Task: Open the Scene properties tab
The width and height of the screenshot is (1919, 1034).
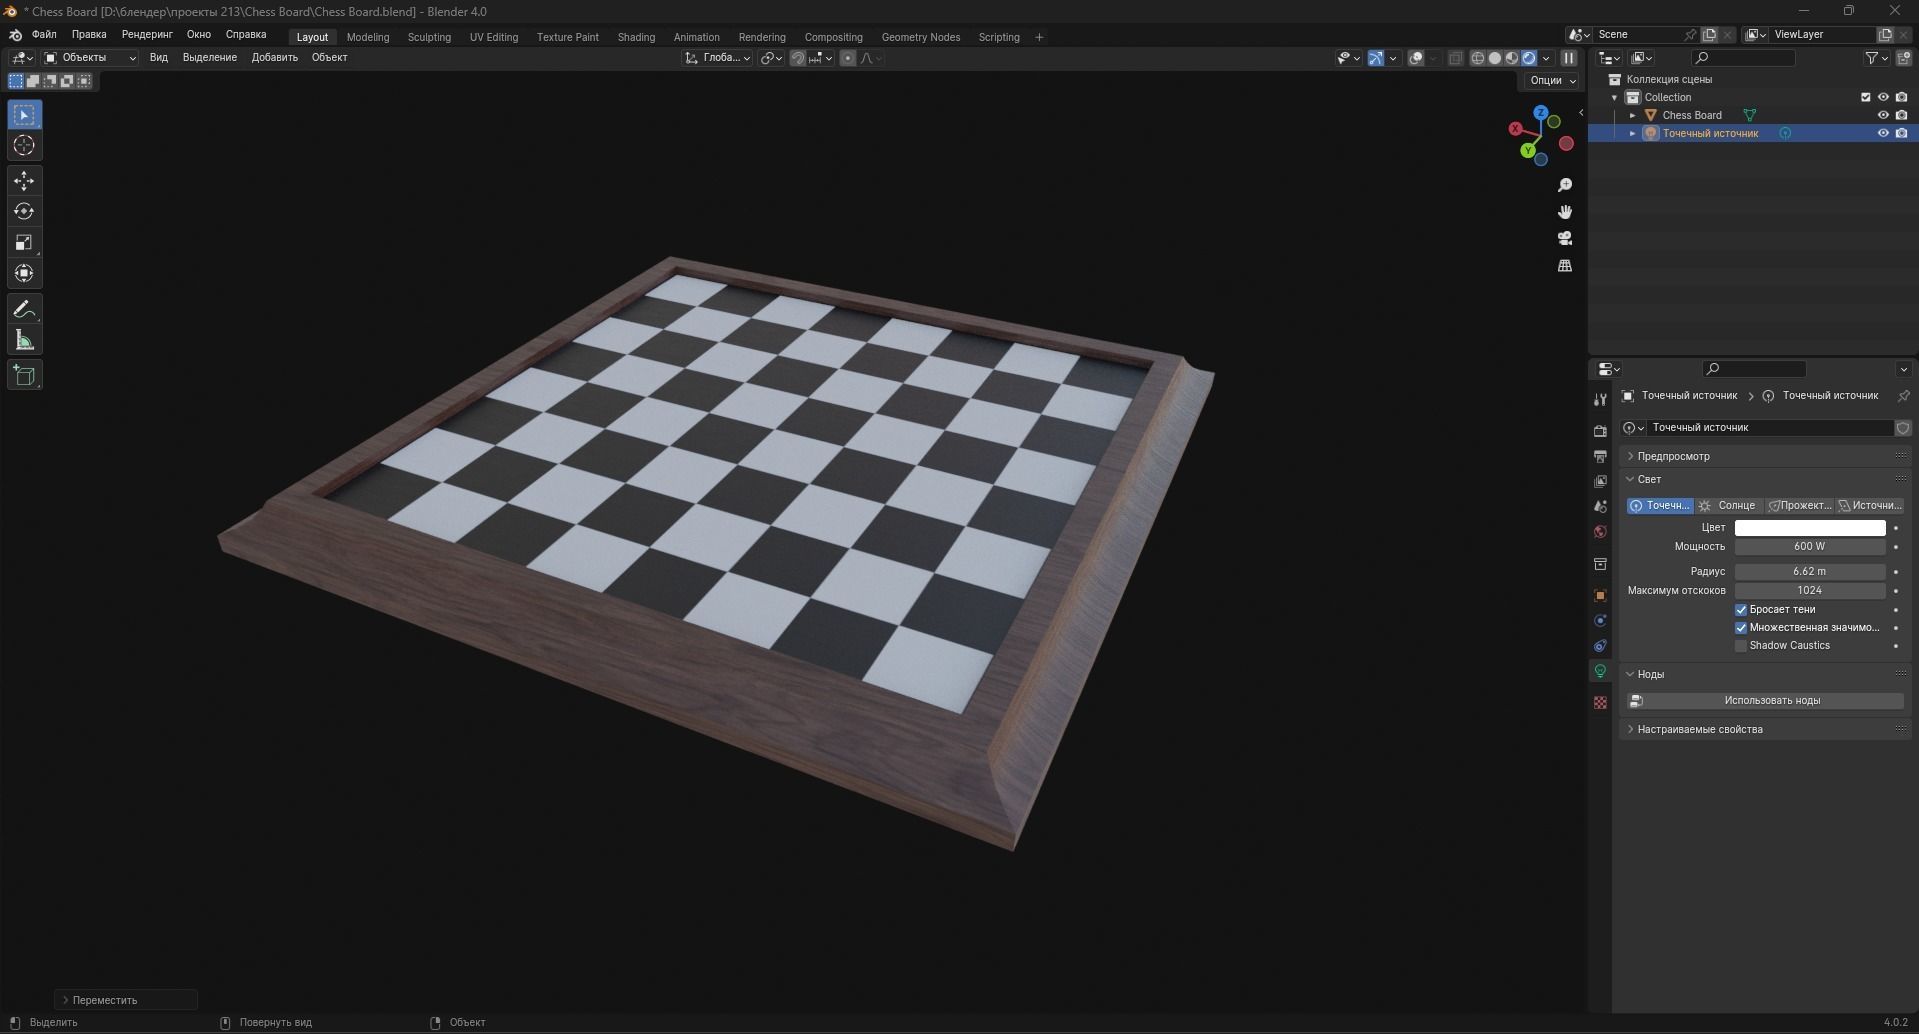Action: point(1600,506)
